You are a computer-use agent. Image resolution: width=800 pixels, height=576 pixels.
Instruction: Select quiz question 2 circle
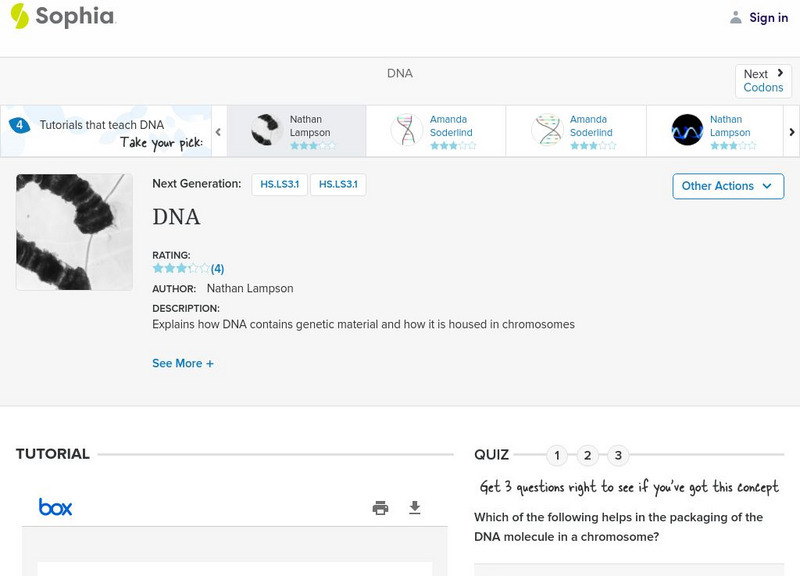(x=588, y=456)
